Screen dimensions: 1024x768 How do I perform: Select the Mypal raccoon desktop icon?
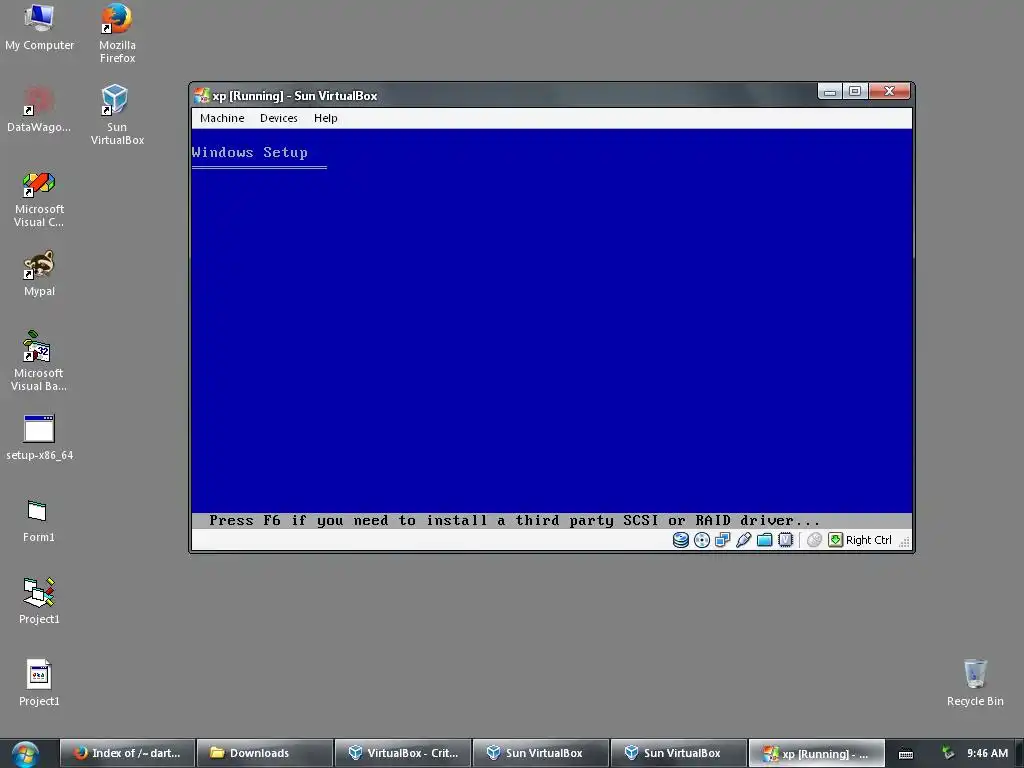click(x=39, y=274)
